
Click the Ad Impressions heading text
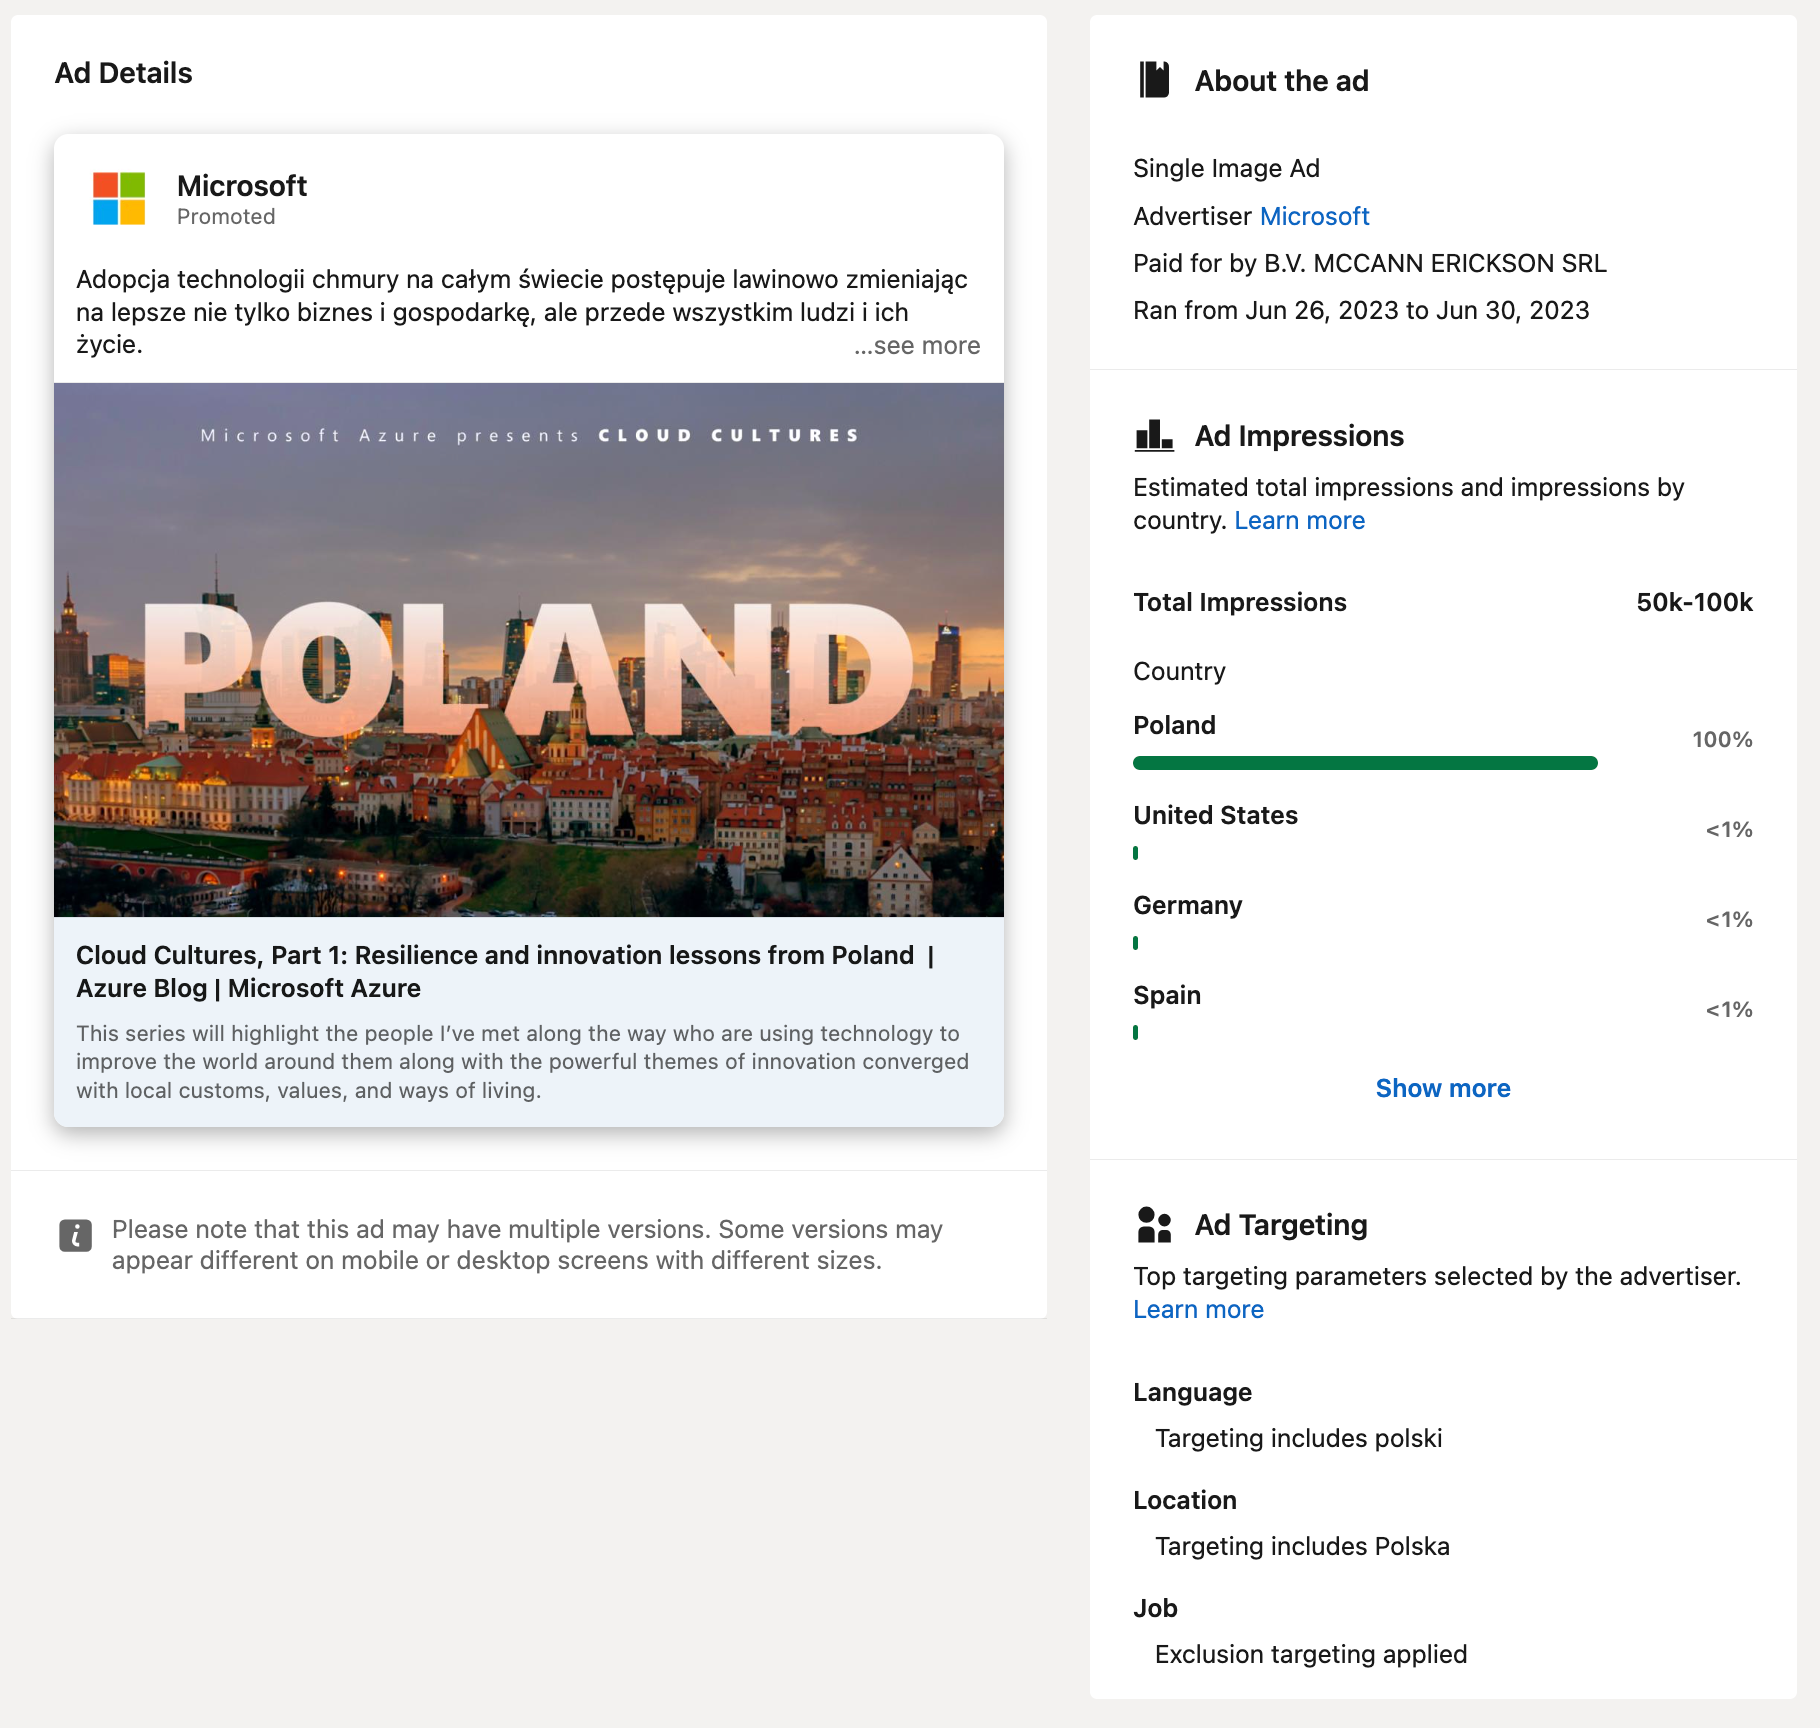[1299, 436]
